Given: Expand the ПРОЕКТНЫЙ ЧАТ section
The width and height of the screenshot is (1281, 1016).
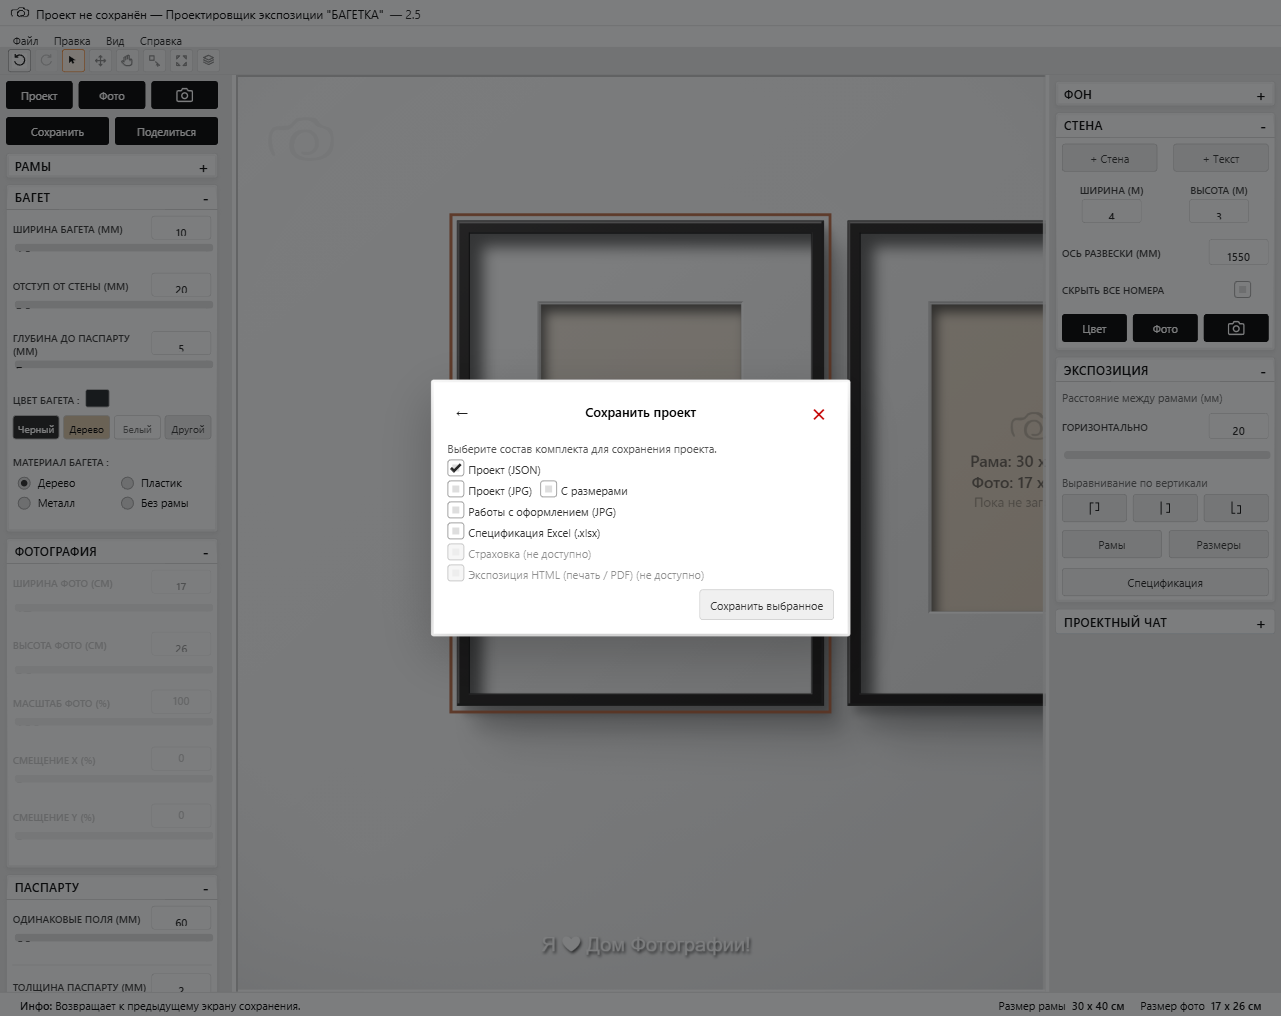Looking at the screenshot, I should (1261, 624).
